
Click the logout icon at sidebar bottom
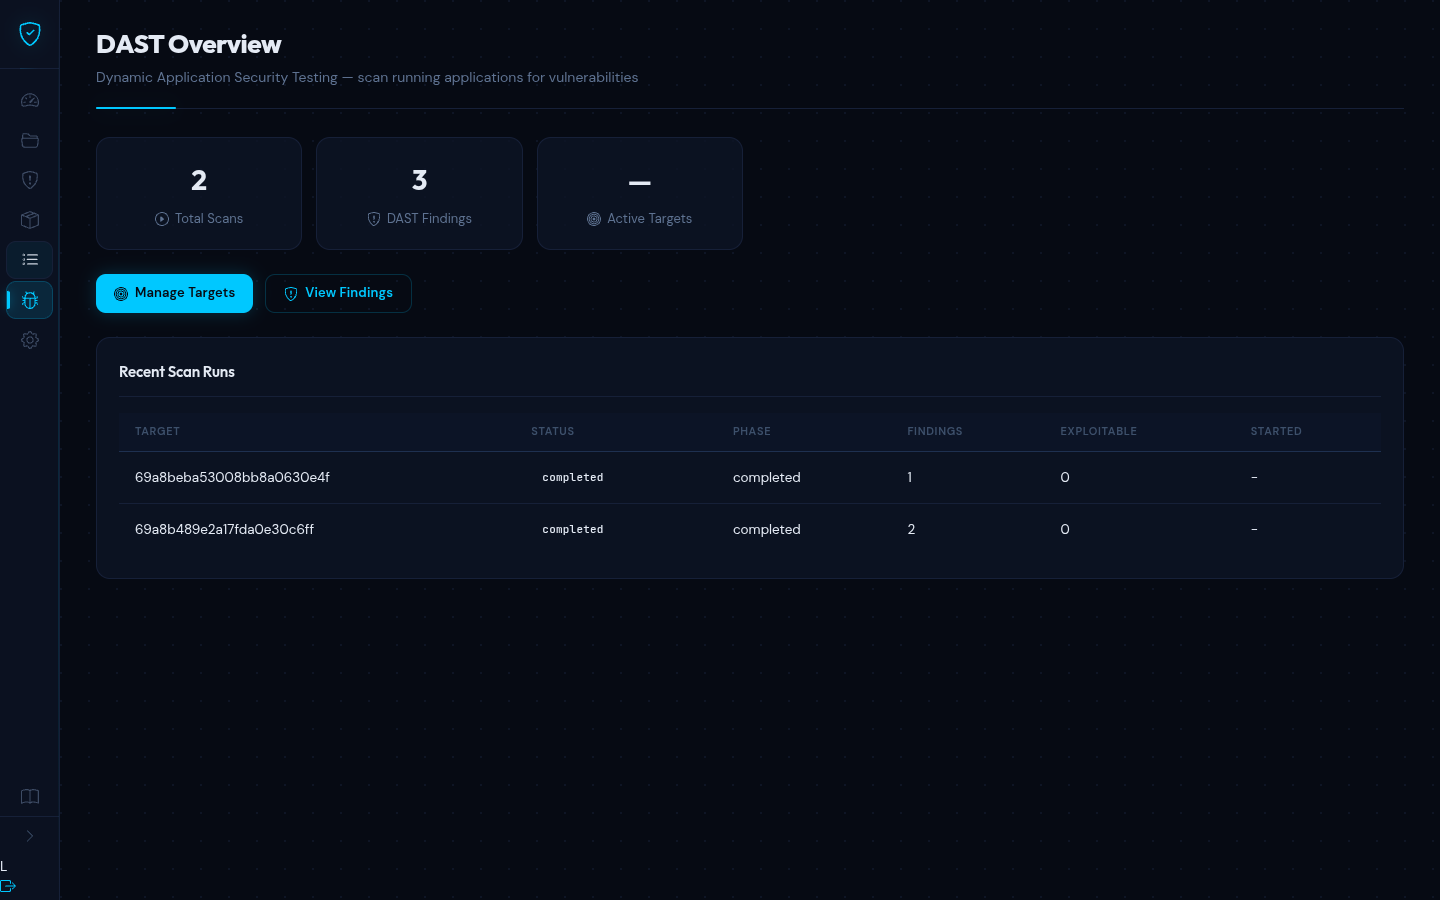pos(9,886)
